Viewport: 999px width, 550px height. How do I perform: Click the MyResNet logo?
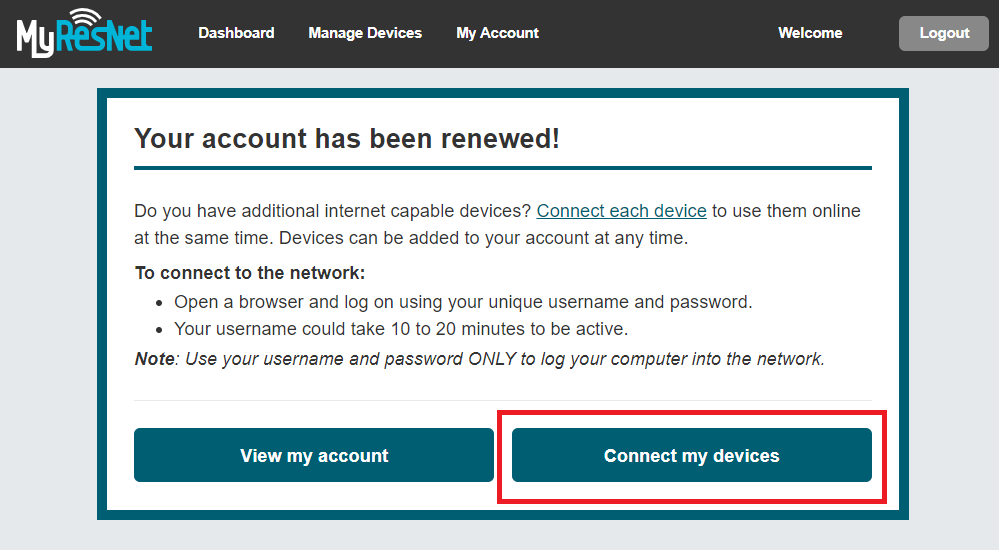click(x=84, y=33)
